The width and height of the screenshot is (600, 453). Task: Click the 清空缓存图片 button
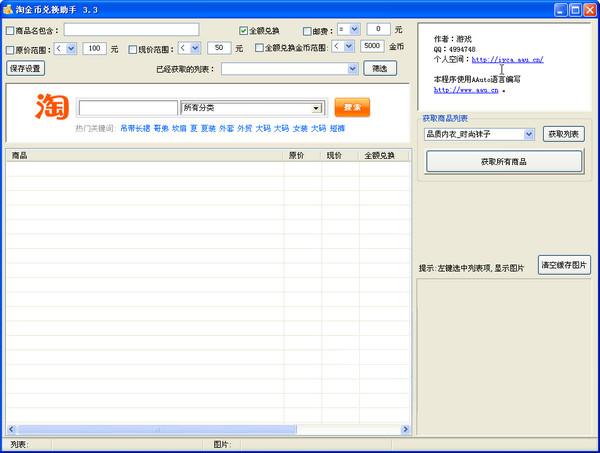[x=564, y=265]
